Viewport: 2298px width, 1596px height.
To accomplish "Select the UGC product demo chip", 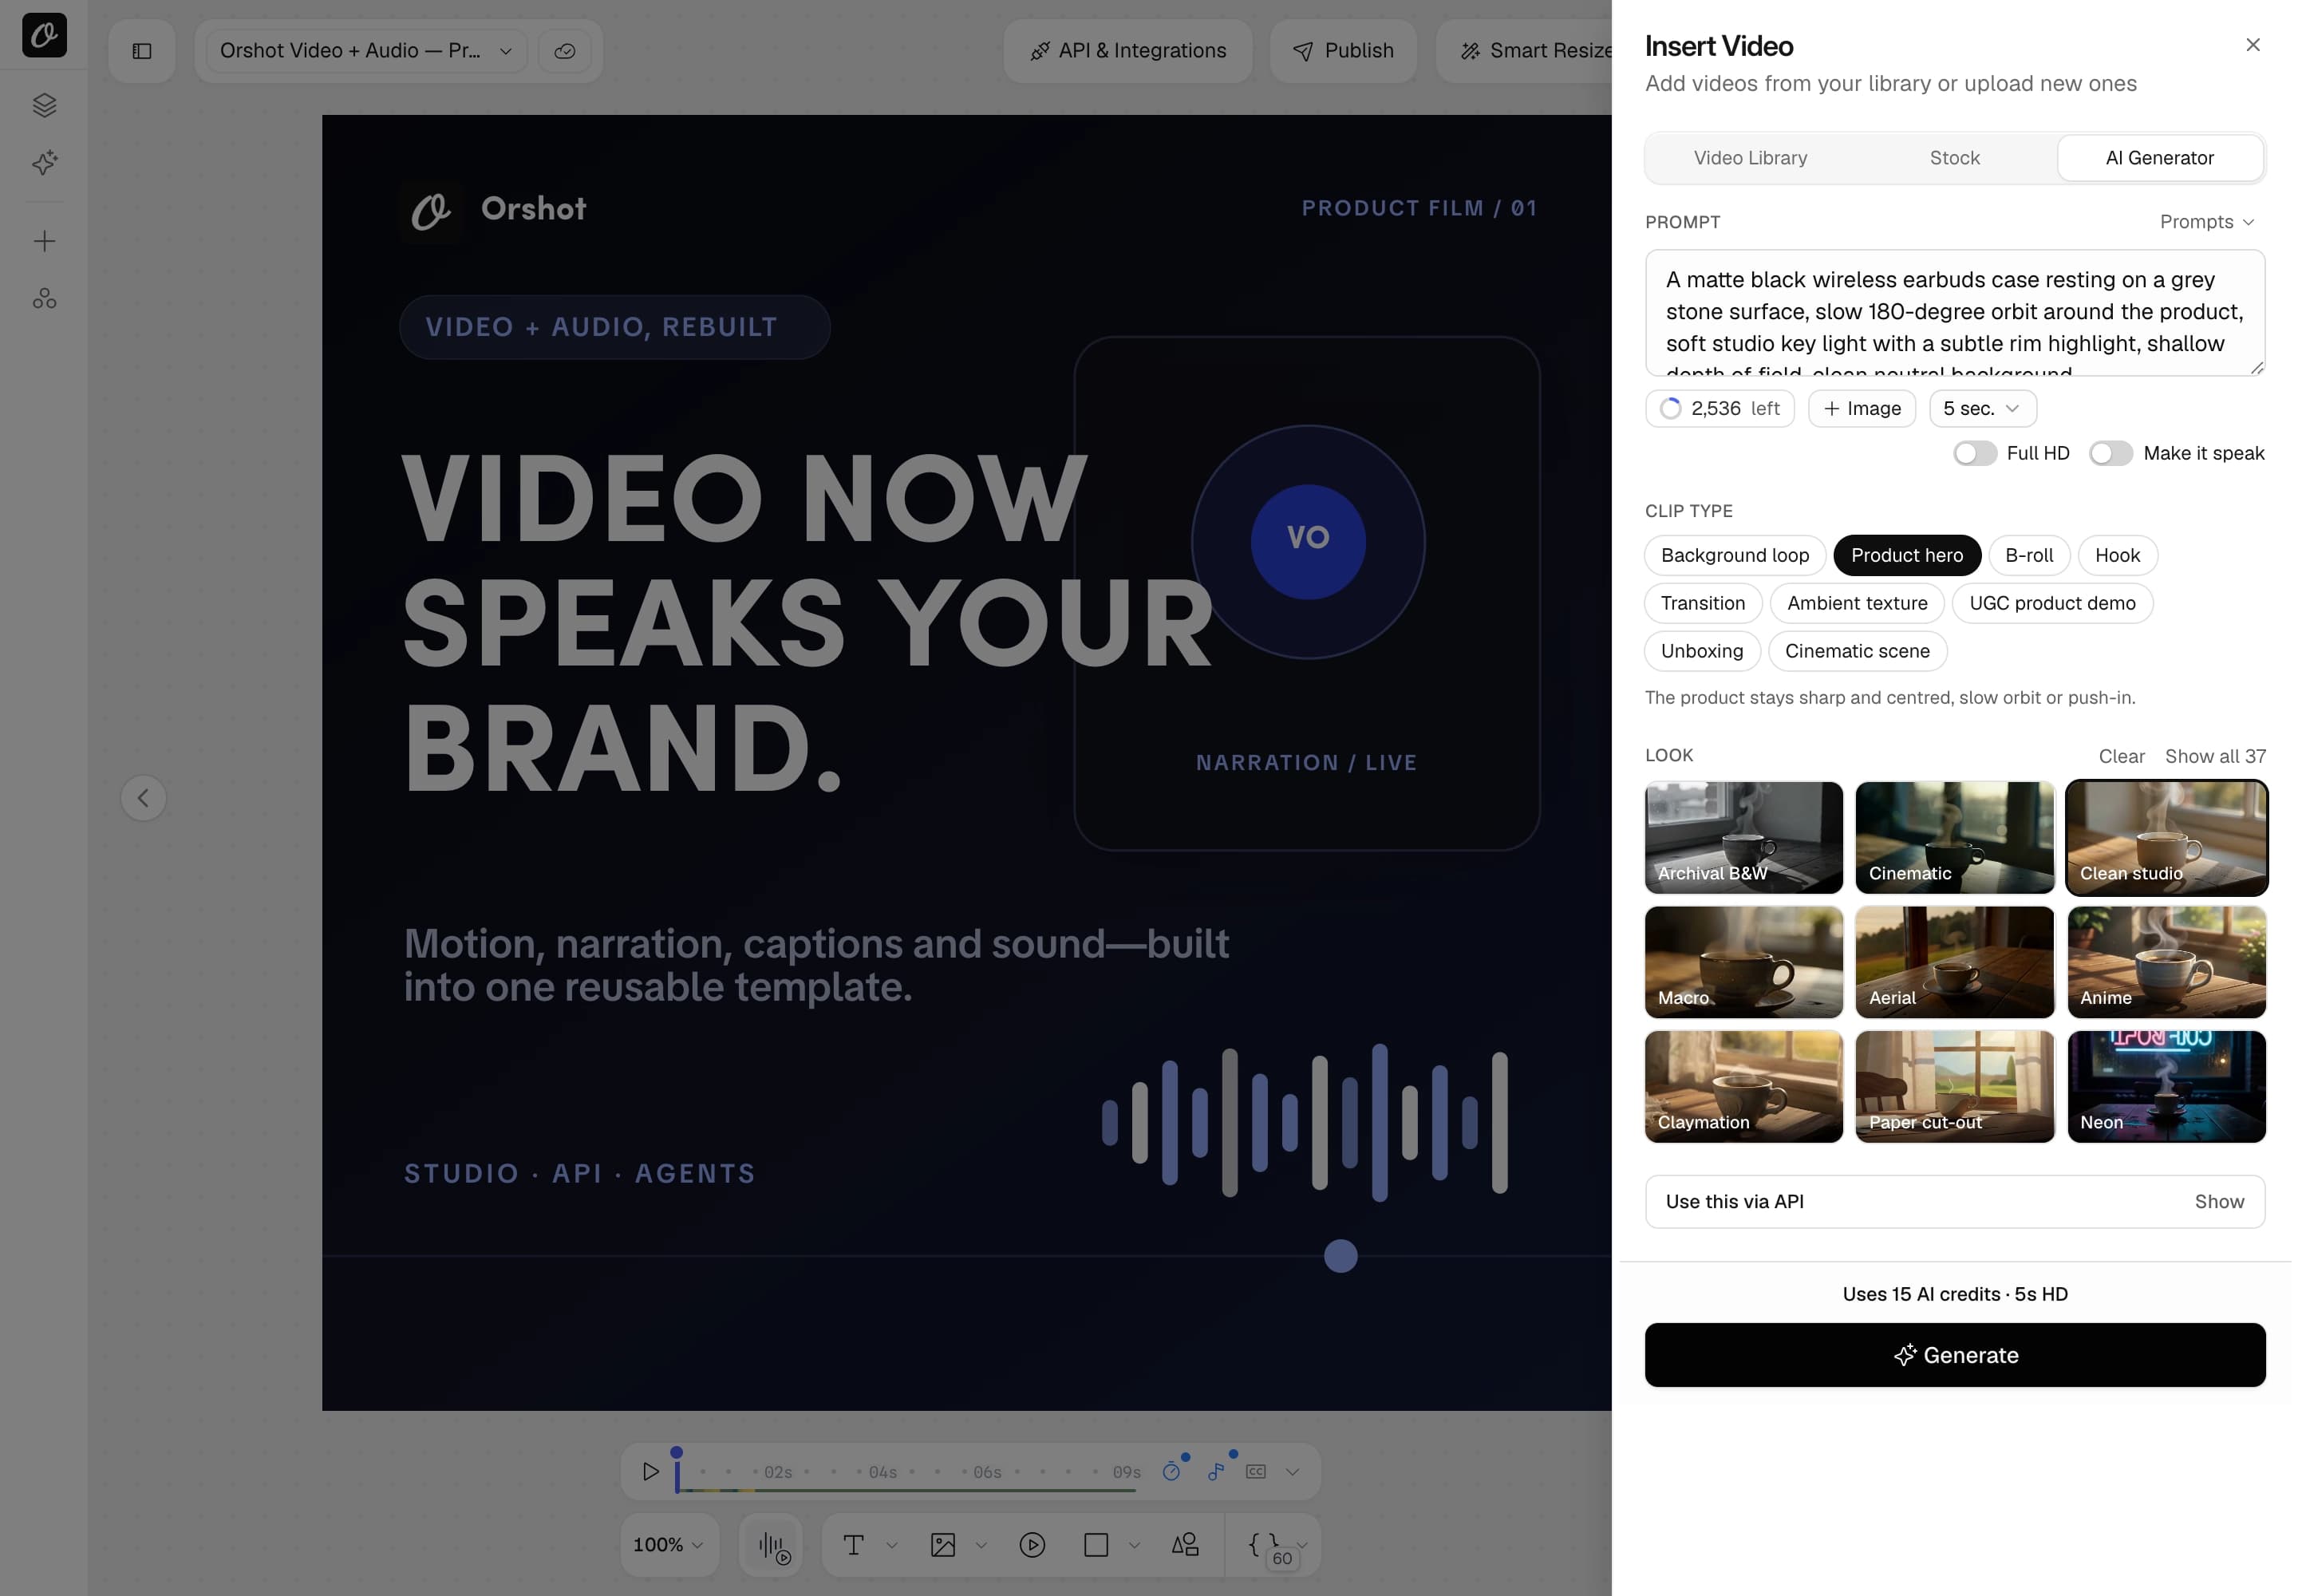I will click(2052, 603).
